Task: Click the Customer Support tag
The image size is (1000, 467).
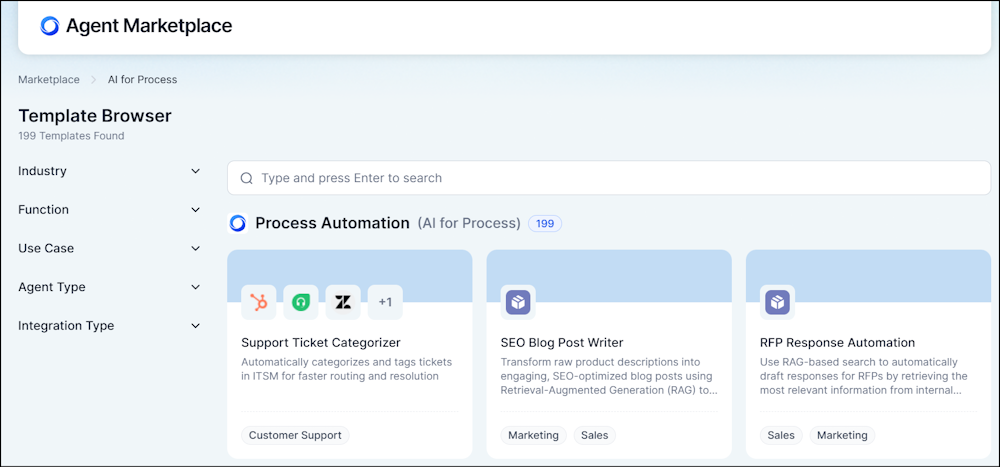Action: point(295,435)
